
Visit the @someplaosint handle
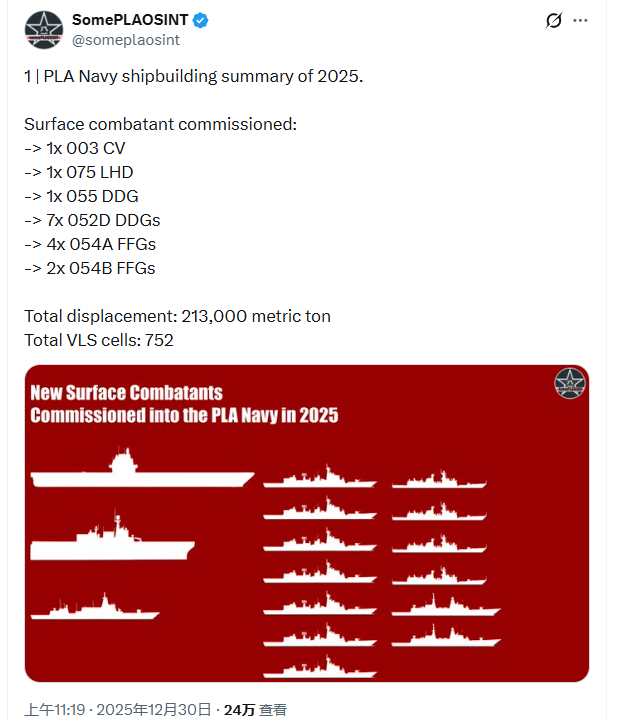(x=126, y=40)
